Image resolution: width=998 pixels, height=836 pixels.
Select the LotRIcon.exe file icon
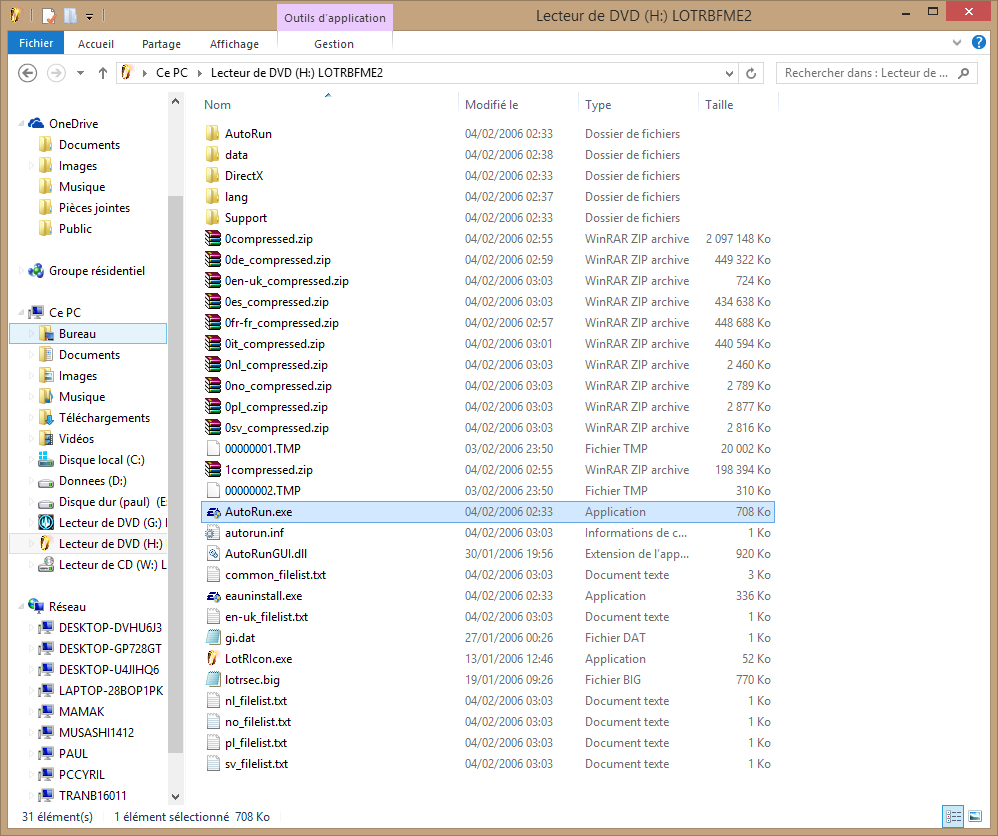212,659
